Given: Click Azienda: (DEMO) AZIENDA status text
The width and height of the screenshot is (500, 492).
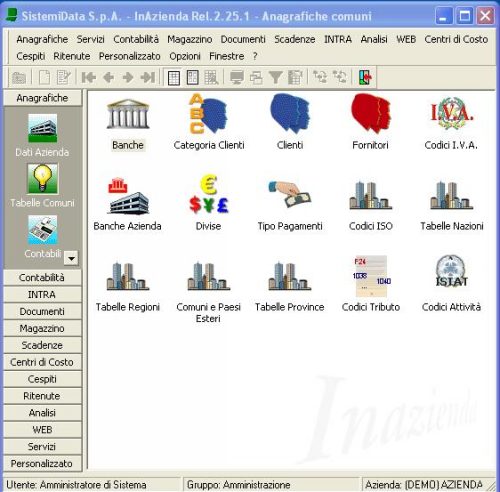Looking at the screenshot, I should point(424,485).
